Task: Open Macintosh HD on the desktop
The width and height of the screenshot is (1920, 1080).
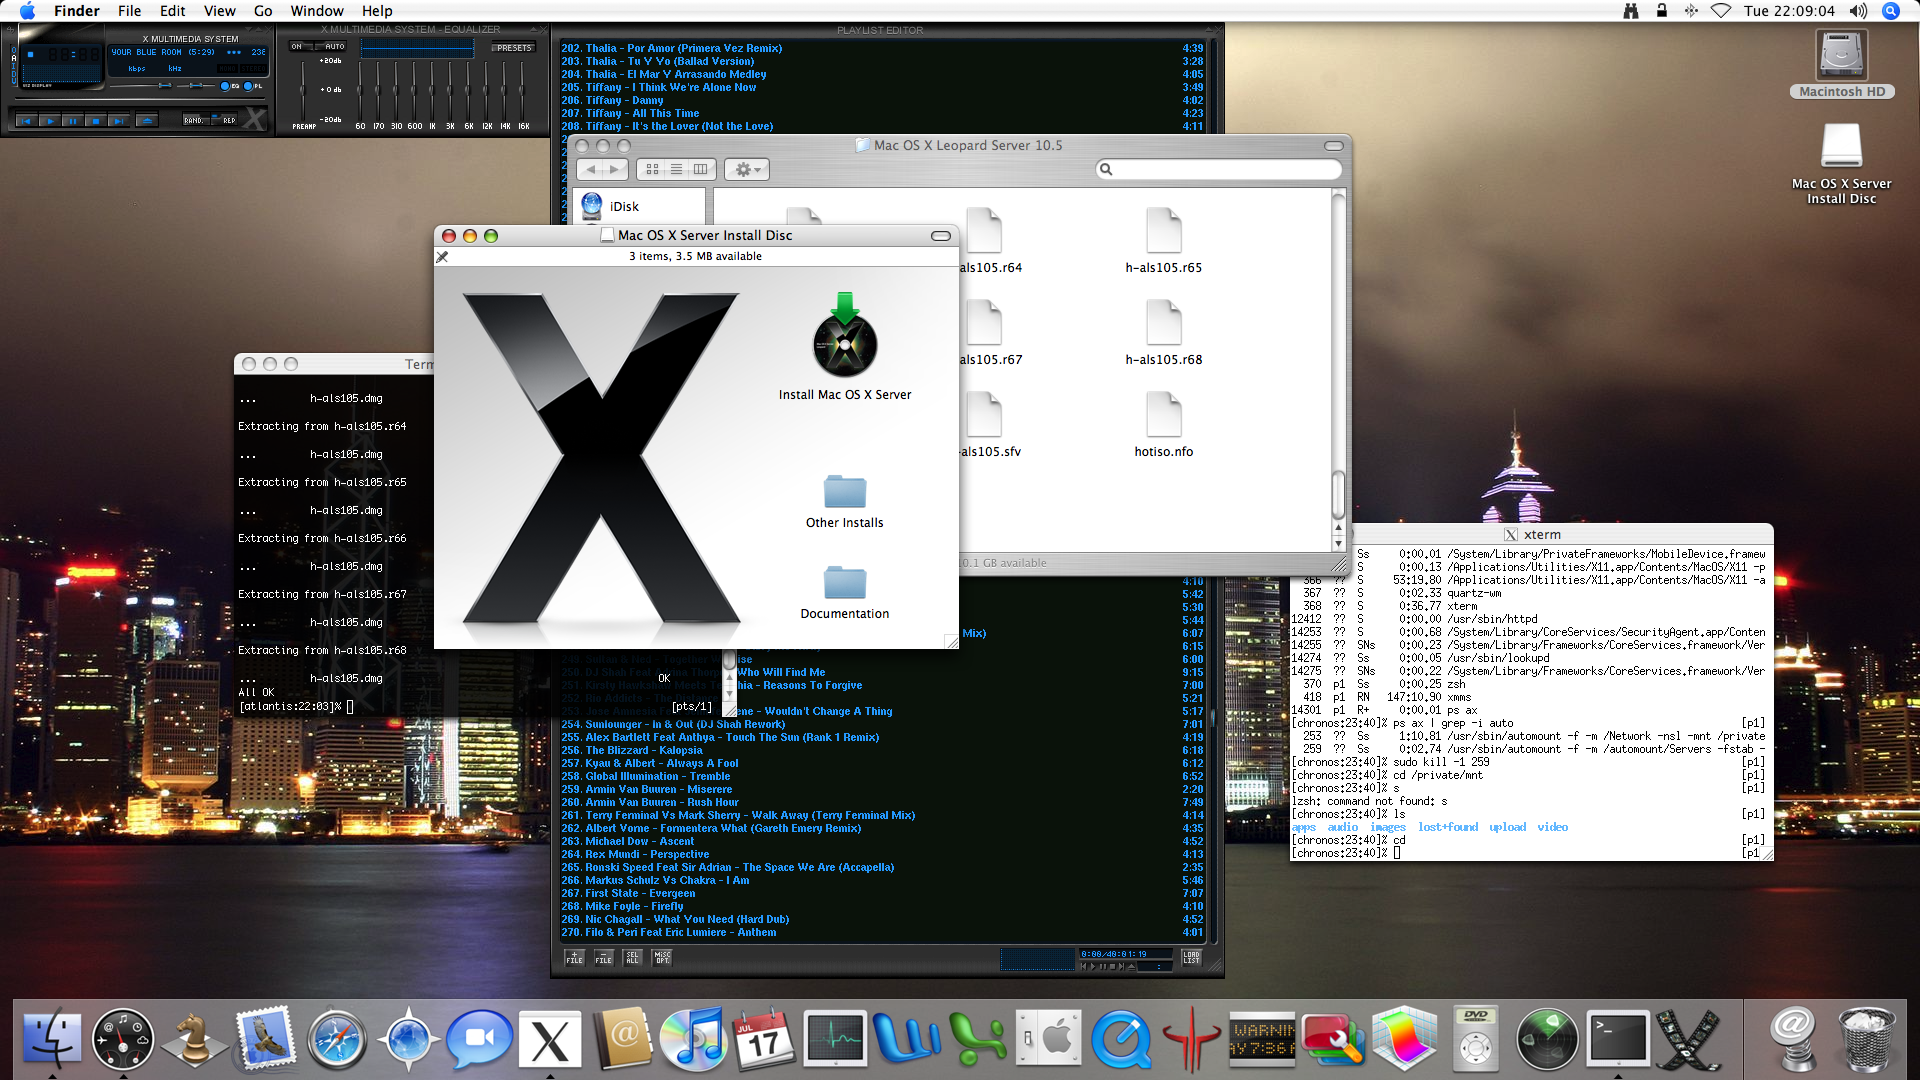Action: [1842, 64]
